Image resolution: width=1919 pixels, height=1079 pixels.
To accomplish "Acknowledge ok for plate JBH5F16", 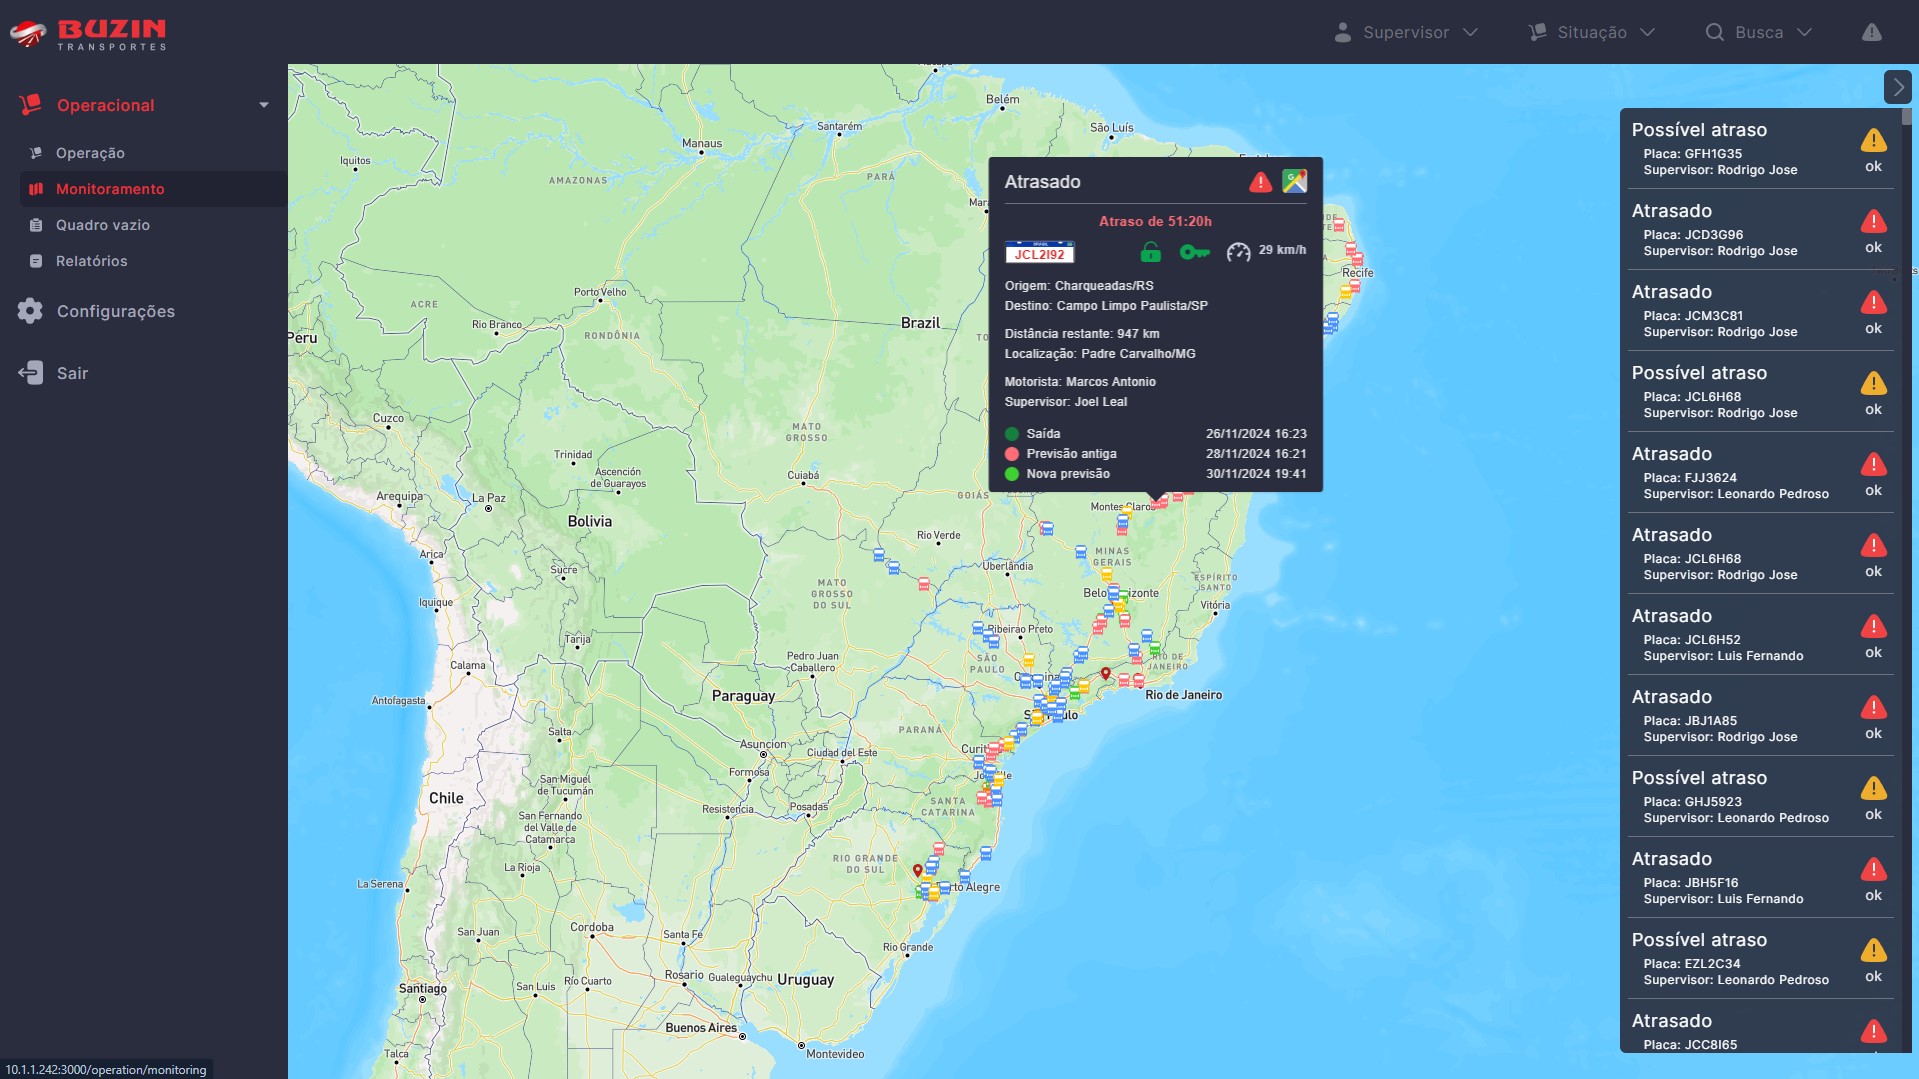I will coord(1874,896).
